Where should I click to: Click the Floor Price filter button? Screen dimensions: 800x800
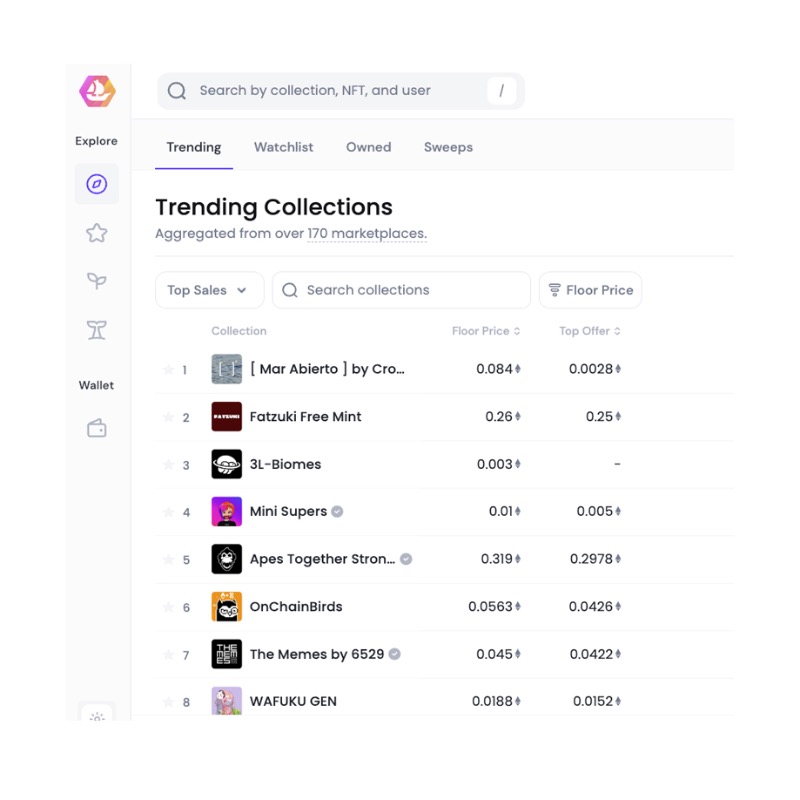[590, 290]
